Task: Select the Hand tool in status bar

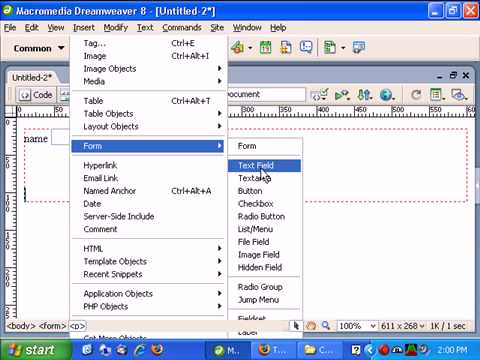Action: [311, 326]
